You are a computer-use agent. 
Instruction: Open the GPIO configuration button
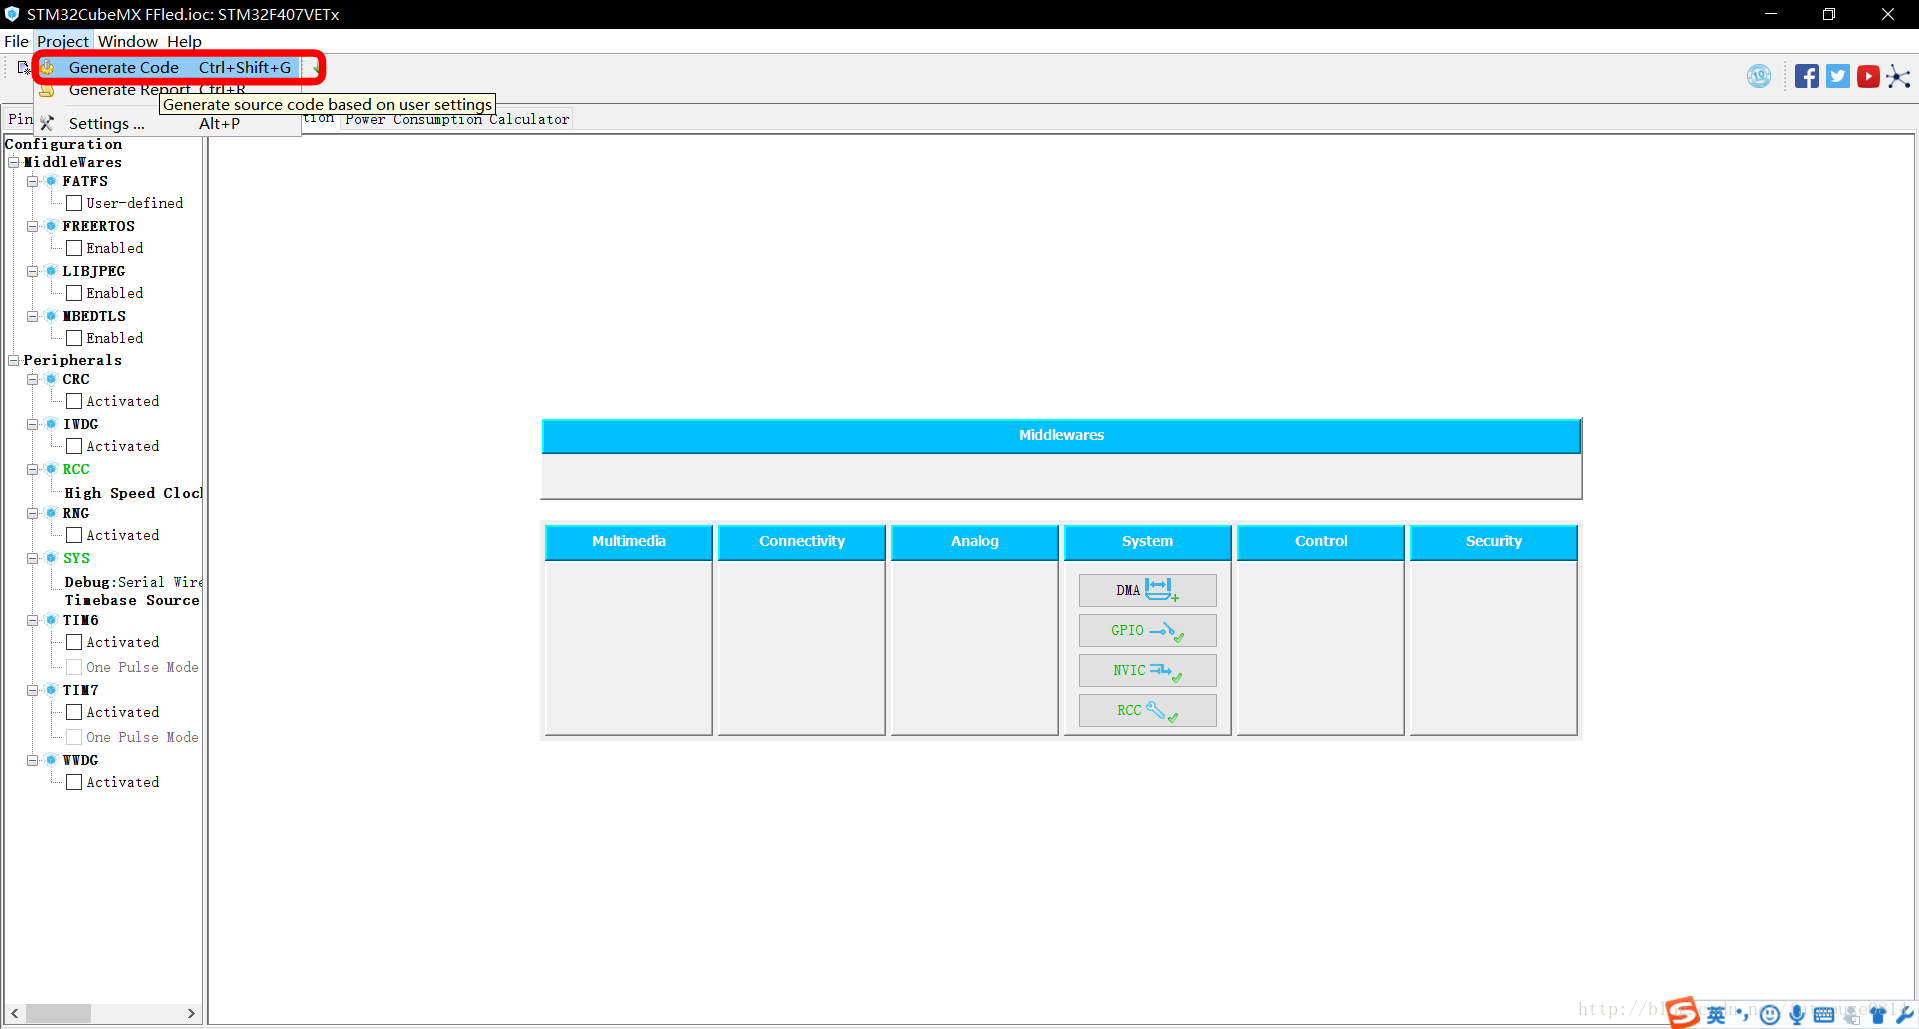point(1147,630)
